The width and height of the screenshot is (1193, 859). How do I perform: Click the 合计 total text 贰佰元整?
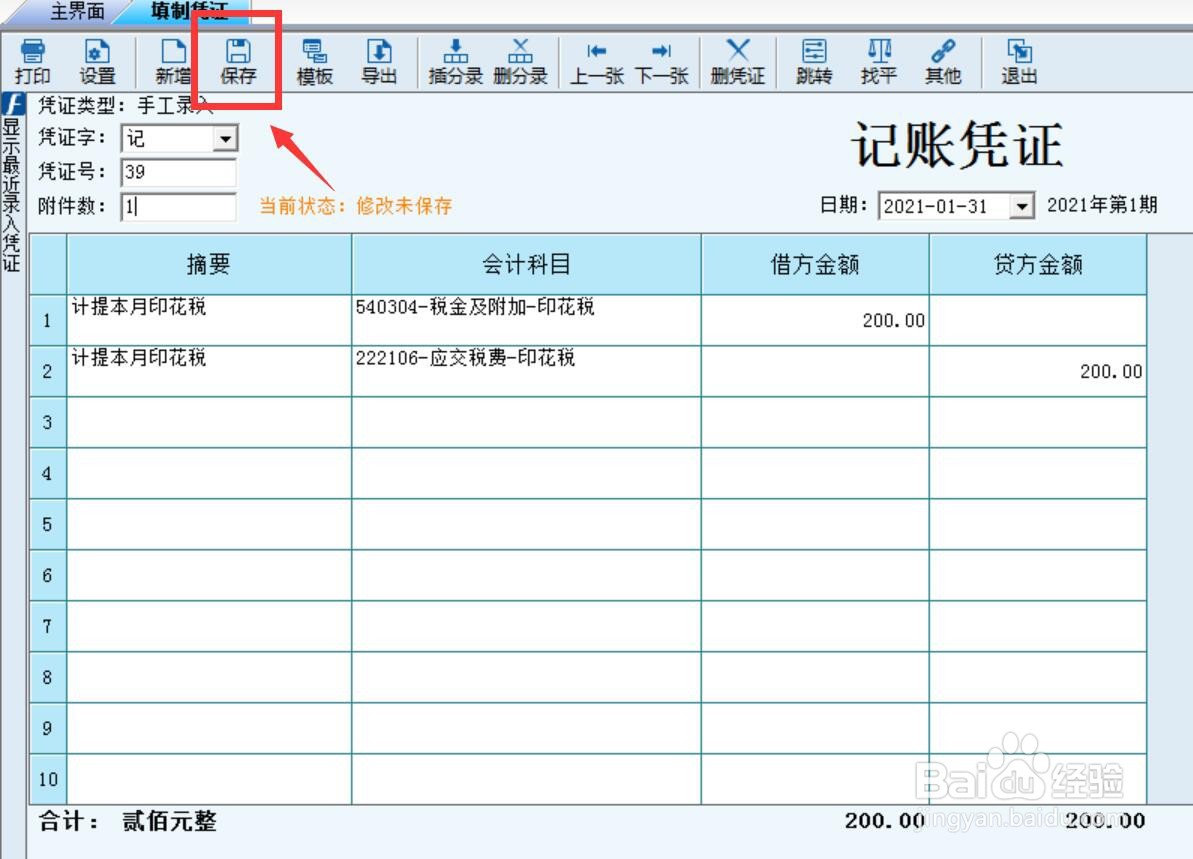click(x=169, y=821)
